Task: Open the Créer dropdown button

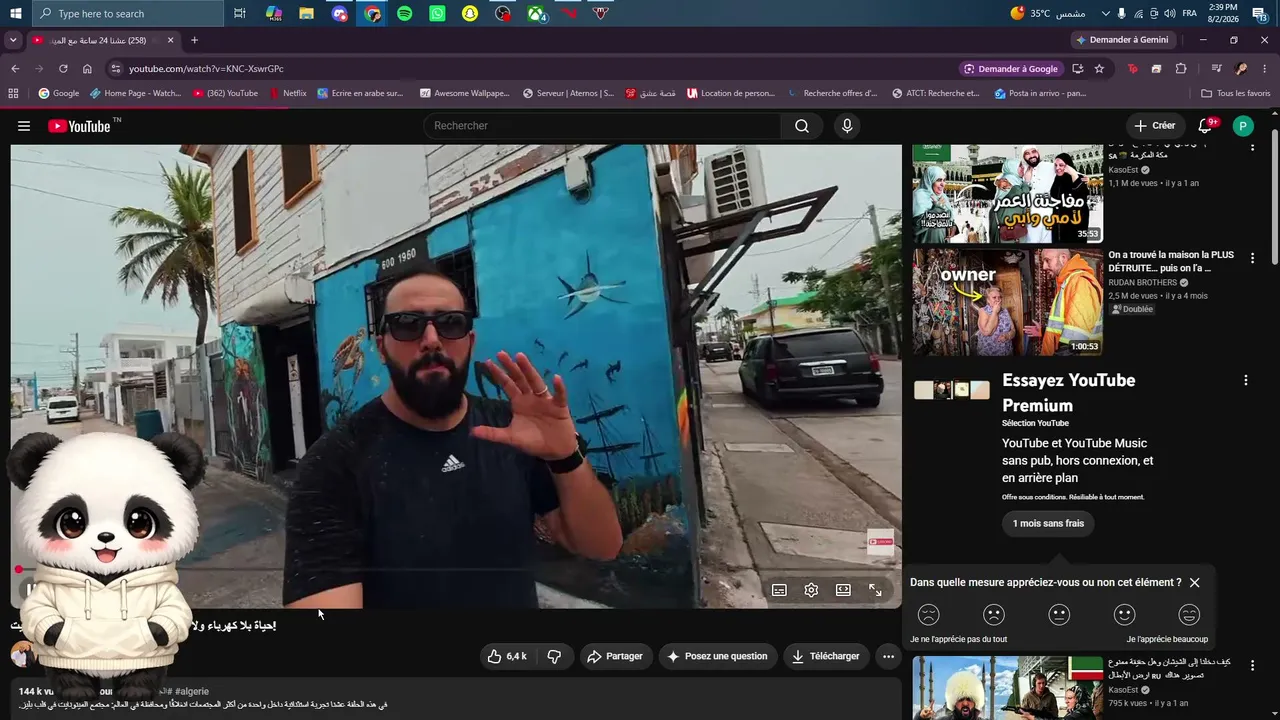Action: 1155,126
